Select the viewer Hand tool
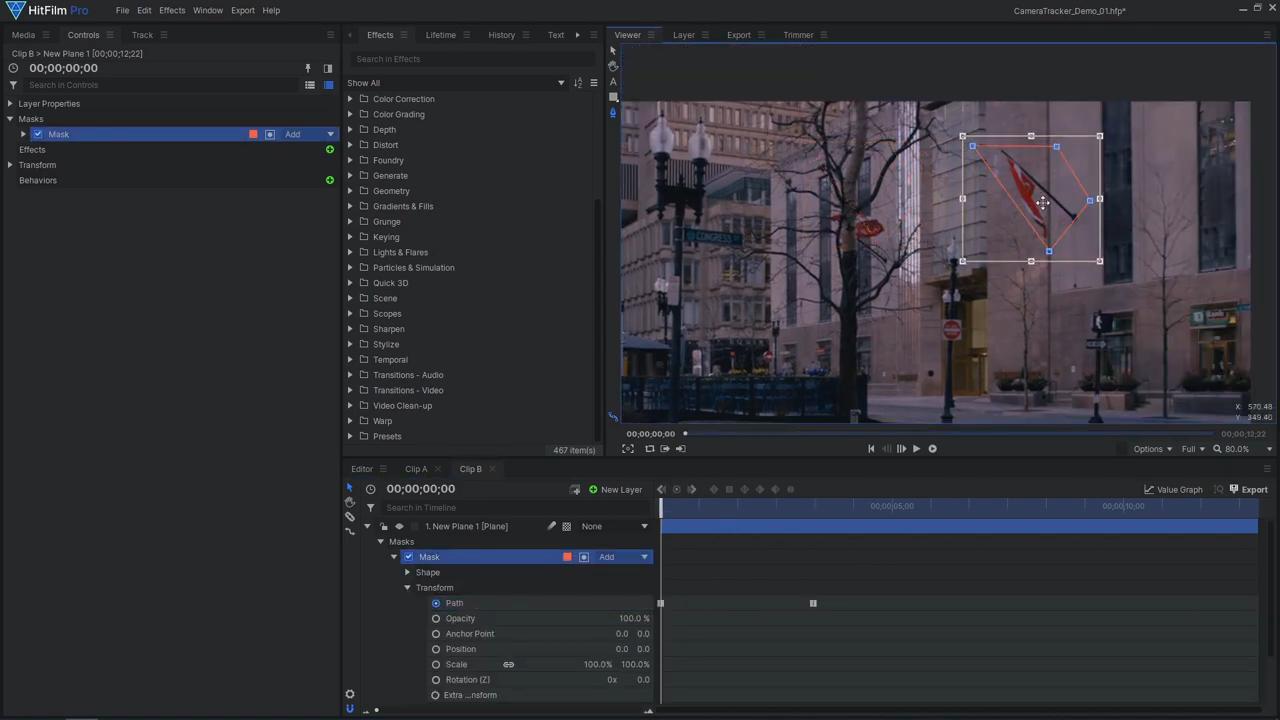 point(613,66)
